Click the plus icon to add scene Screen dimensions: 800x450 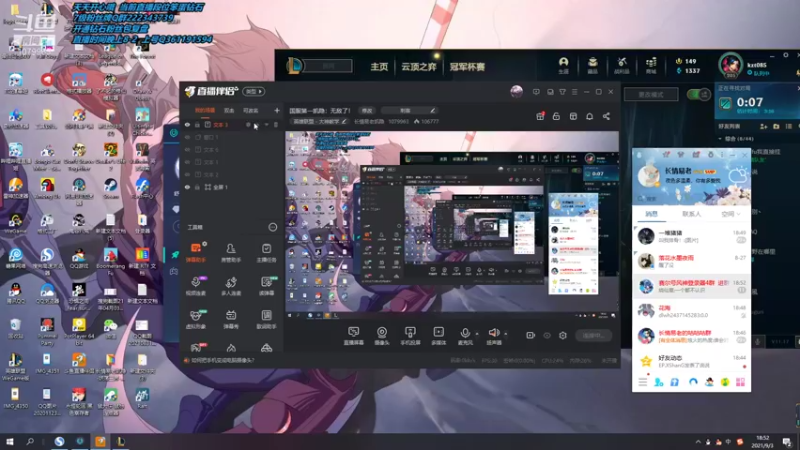[x=277, y=110]
